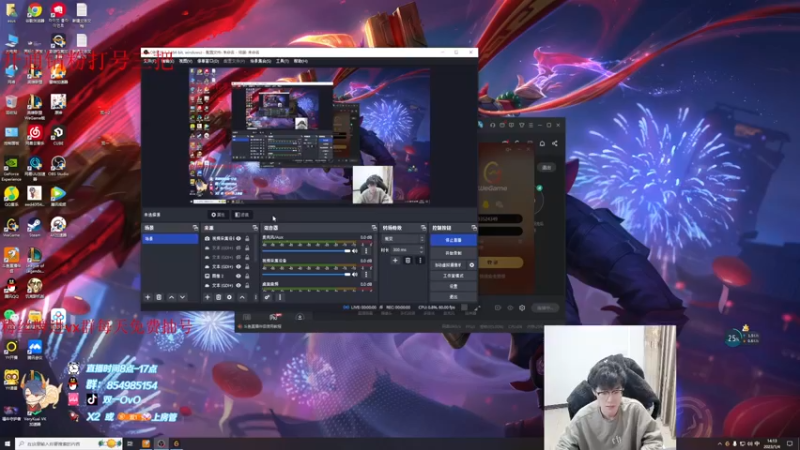Open 停靠窗口(D) menu in OBS
This screenshot has width=800, height=450.
click(208, 61)
